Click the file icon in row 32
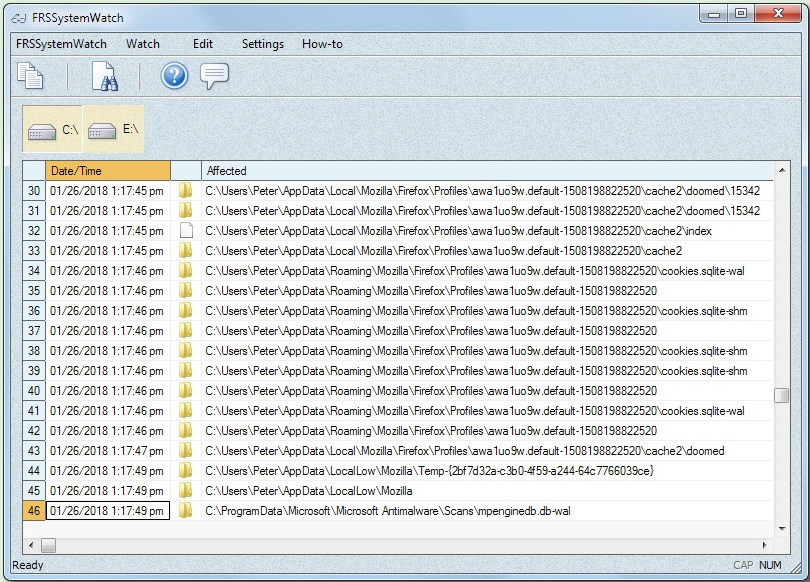Image resolution: width=810 pixels, height=582 pixels. [186, 231]
